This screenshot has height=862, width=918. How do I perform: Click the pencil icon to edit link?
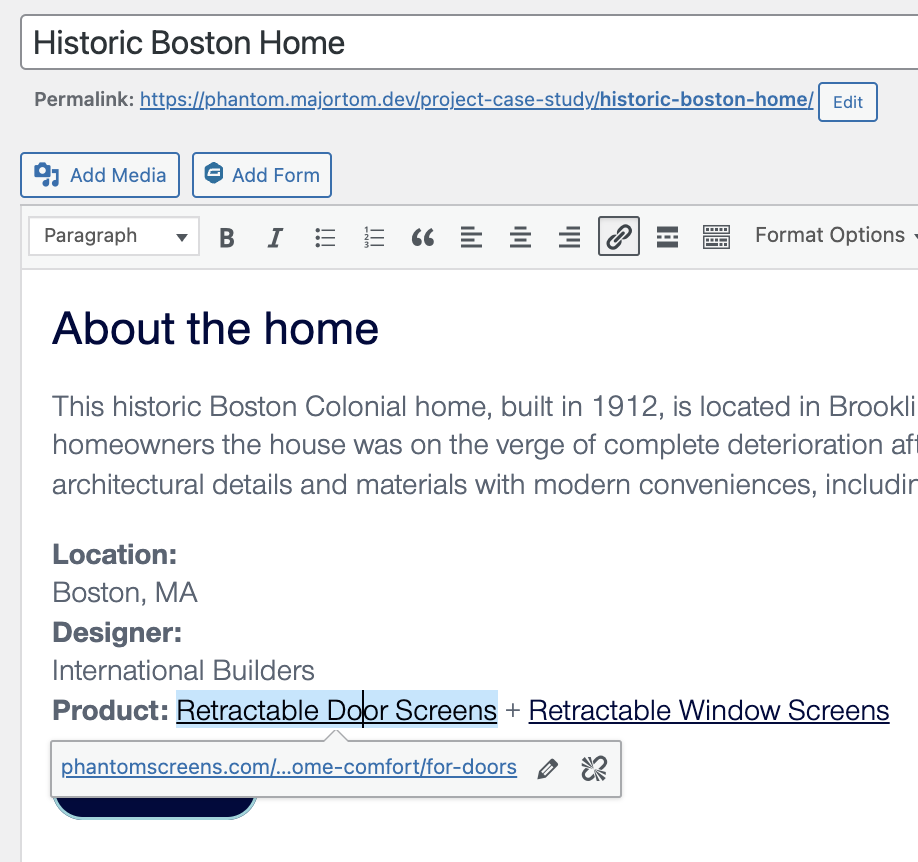(547, 768)
